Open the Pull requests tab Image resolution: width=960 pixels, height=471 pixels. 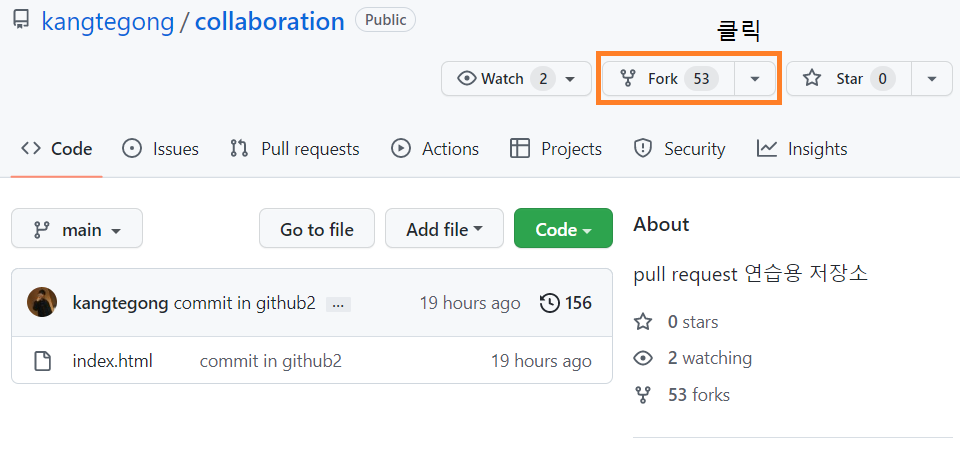point(294,149)
